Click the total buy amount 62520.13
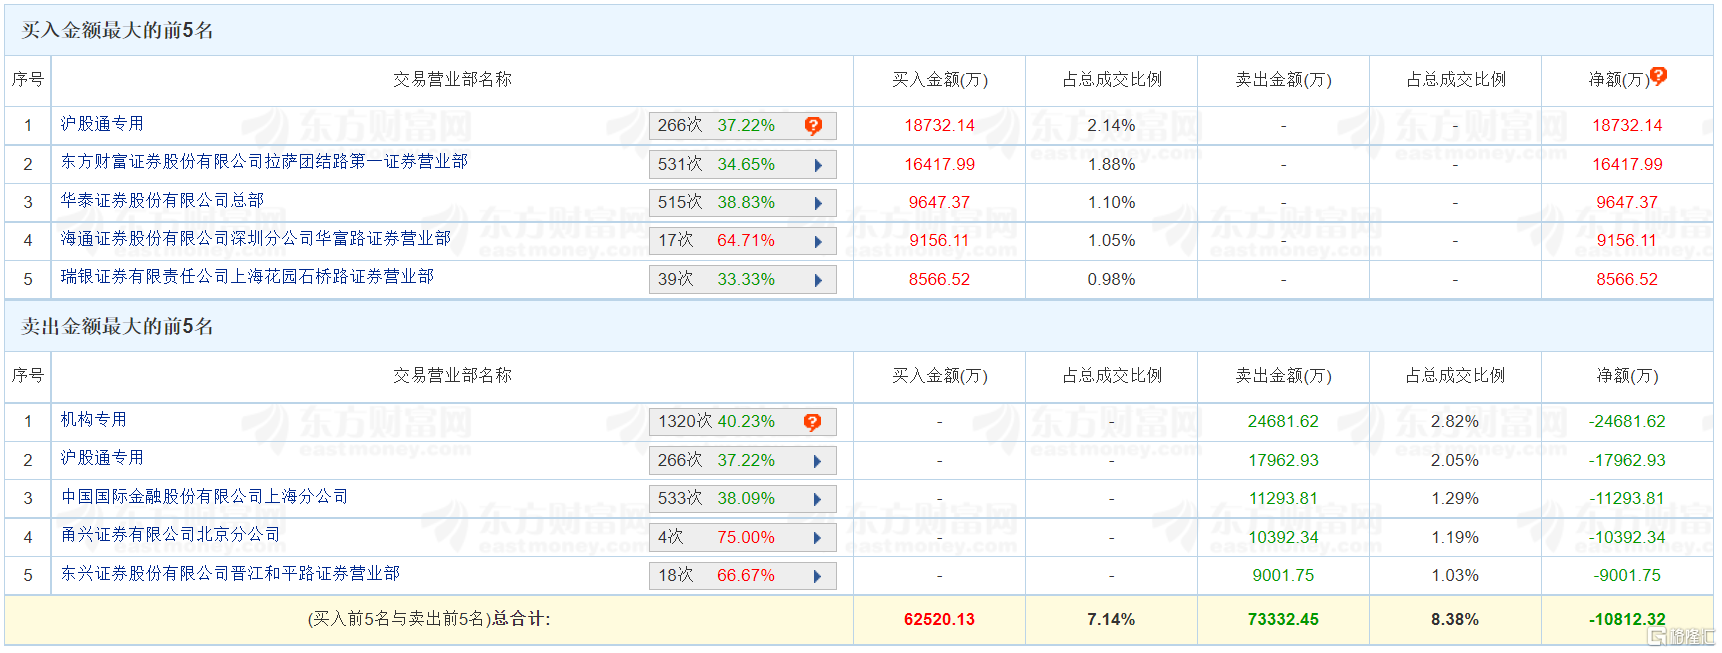This screenshot has width=1722, height=653. coord(939,619)
